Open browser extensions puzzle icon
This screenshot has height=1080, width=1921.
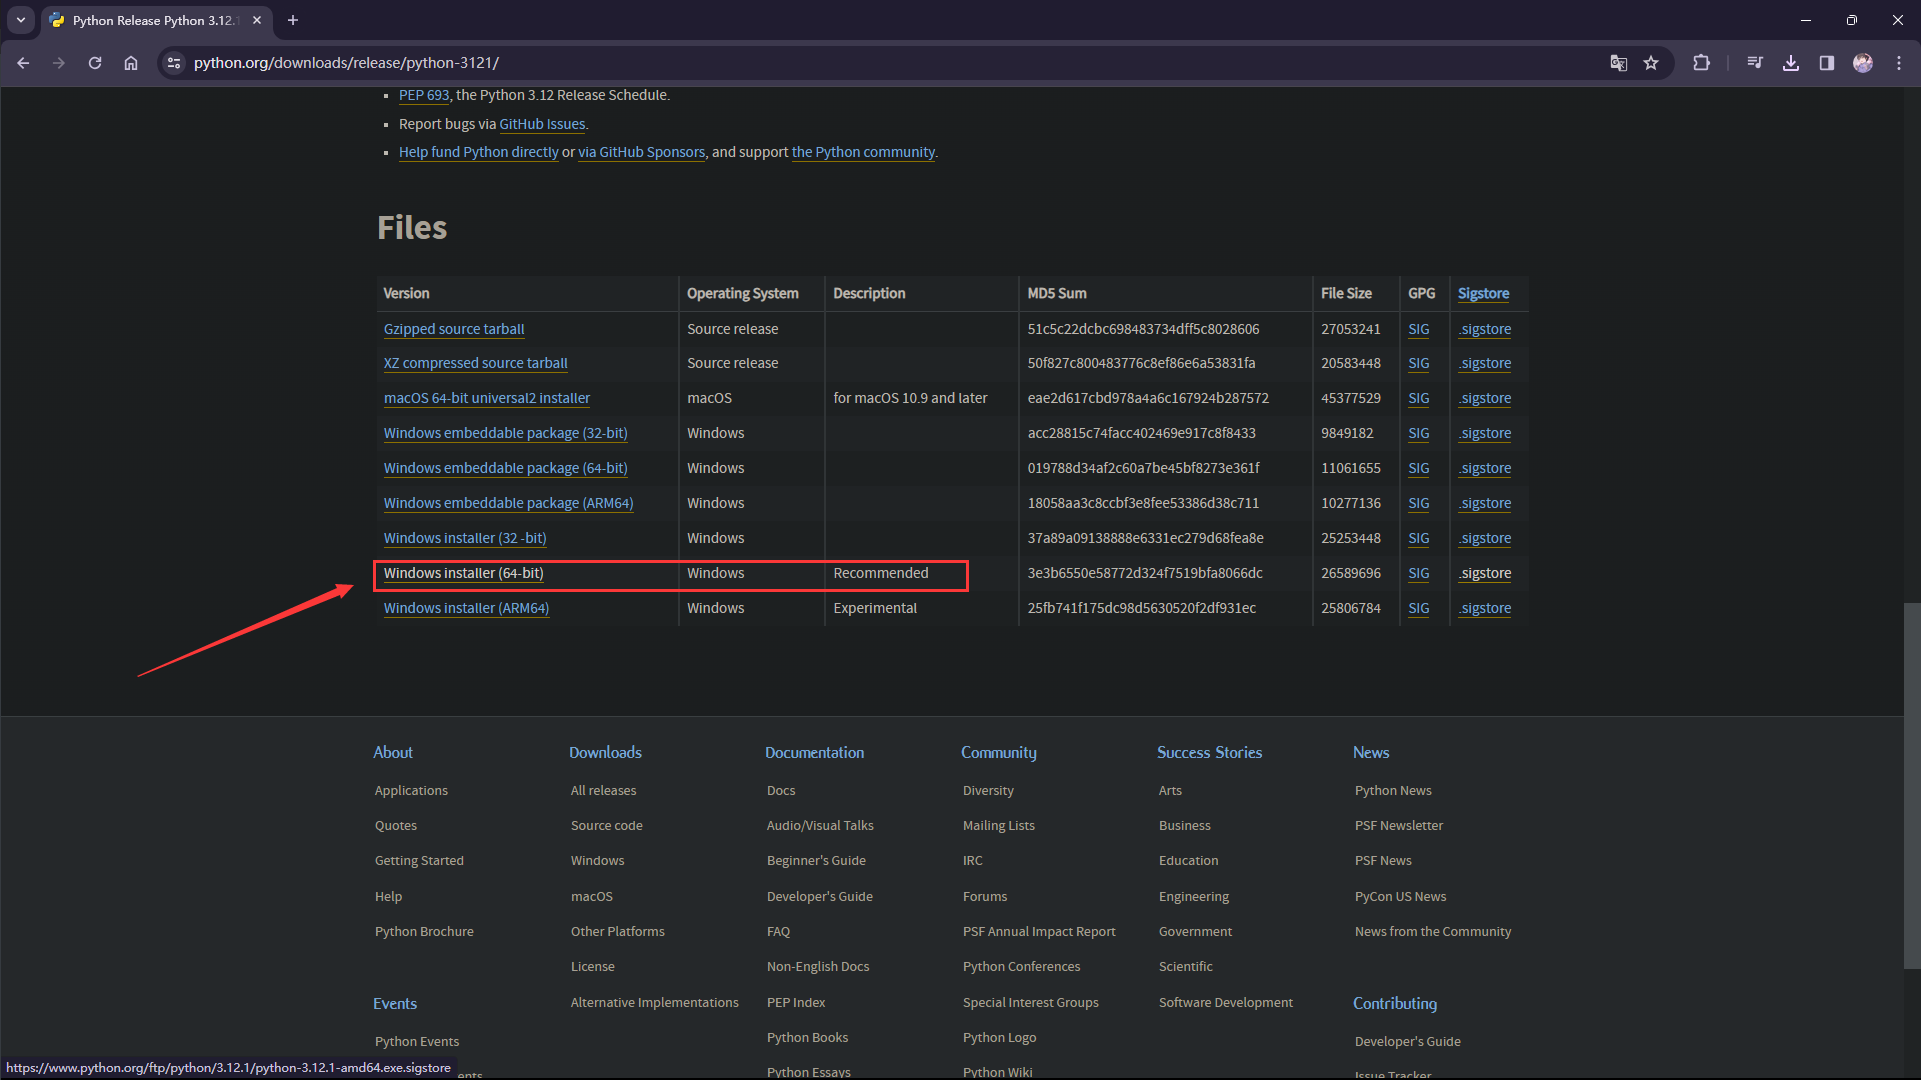click(x=1701, y=63)
